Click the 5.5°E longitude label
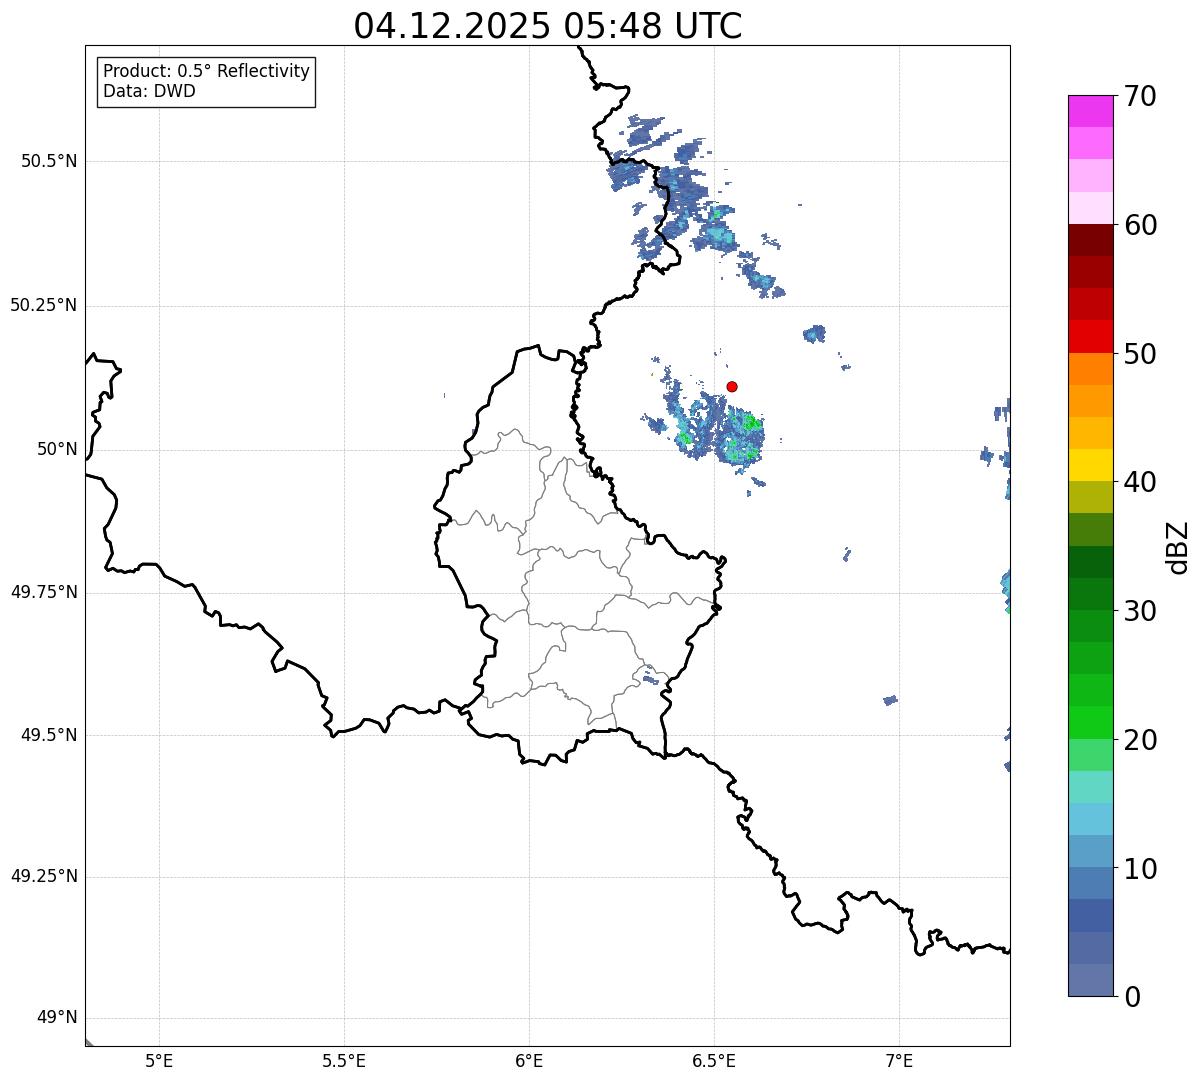The image size is (1202, 1081). [344, 1061]
